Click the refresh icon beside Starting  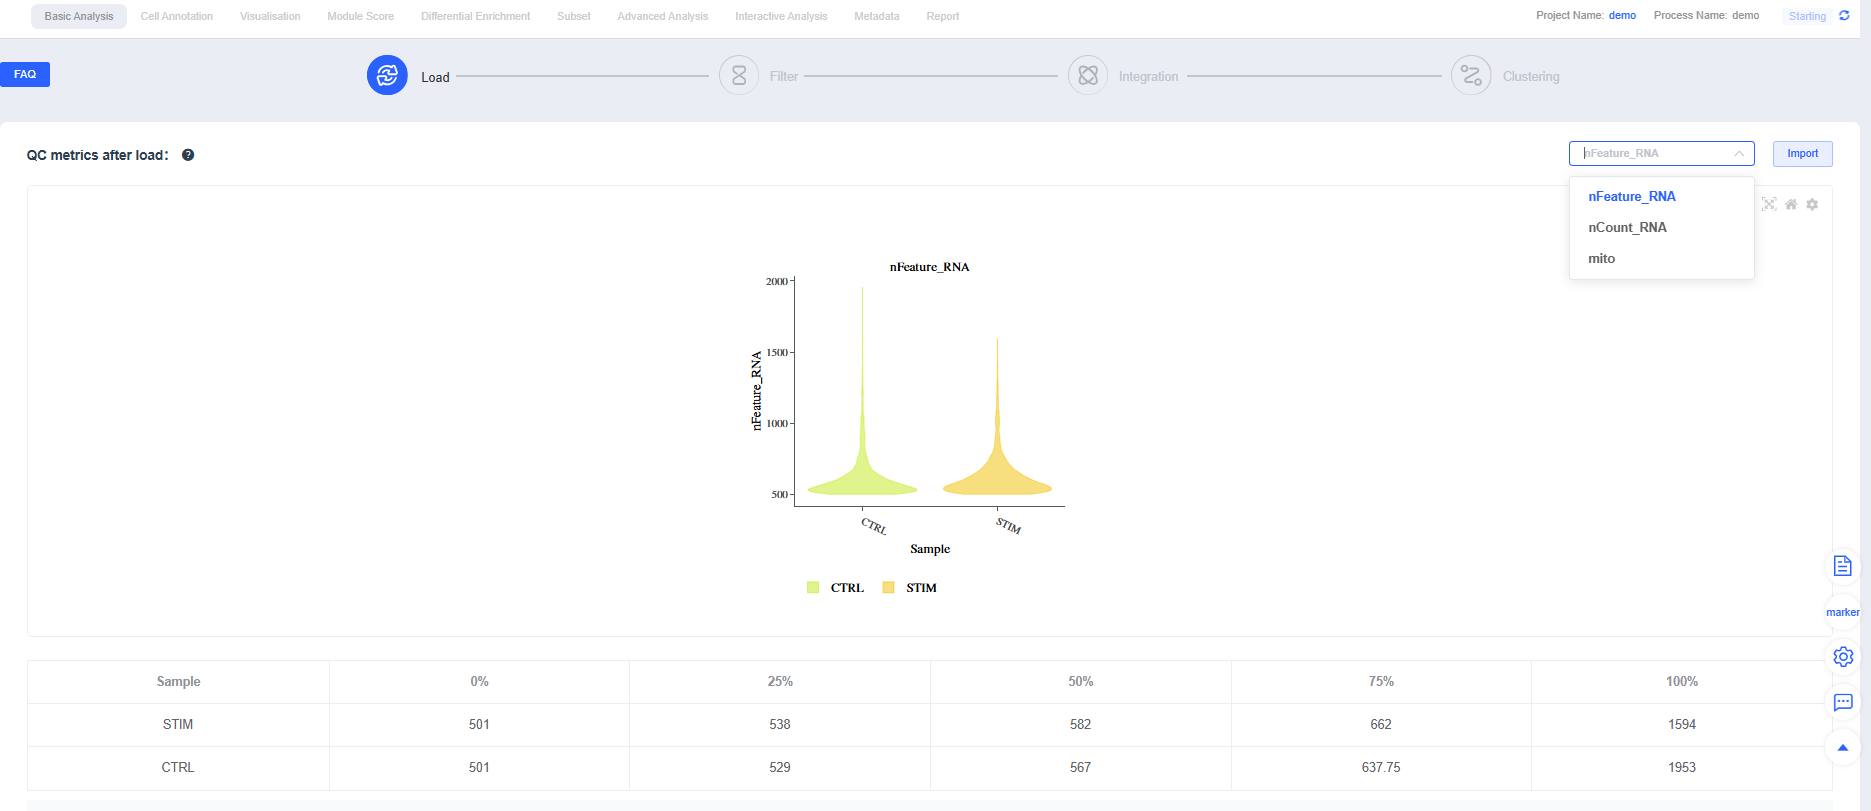[1844, 16]
